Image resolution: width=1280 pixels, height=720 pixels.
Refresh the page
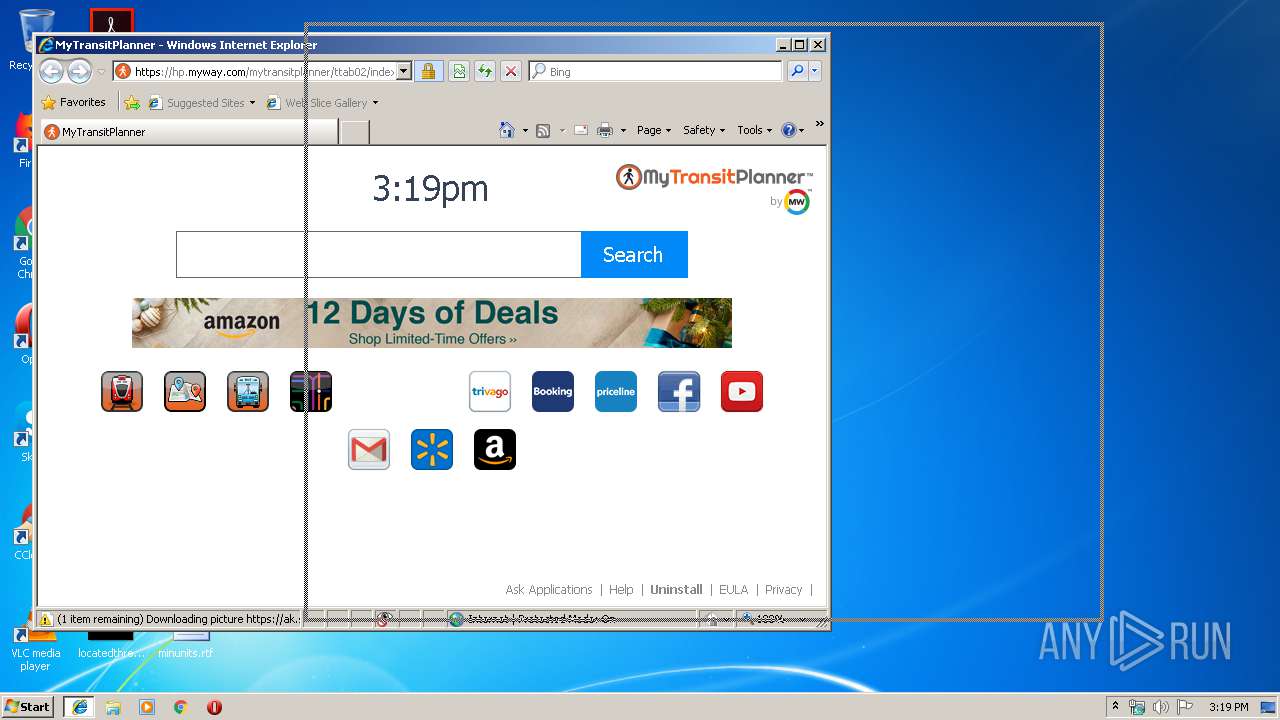[484, 71]
